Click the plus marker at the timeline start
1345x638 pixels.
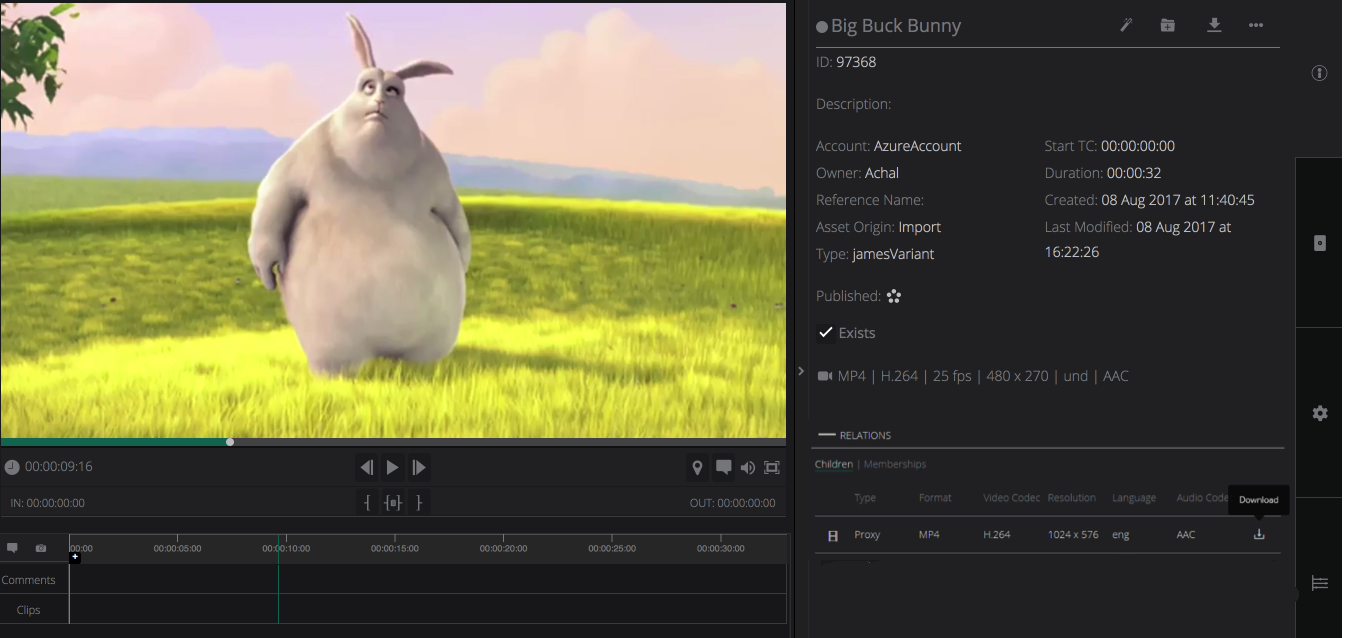[75, 557]
